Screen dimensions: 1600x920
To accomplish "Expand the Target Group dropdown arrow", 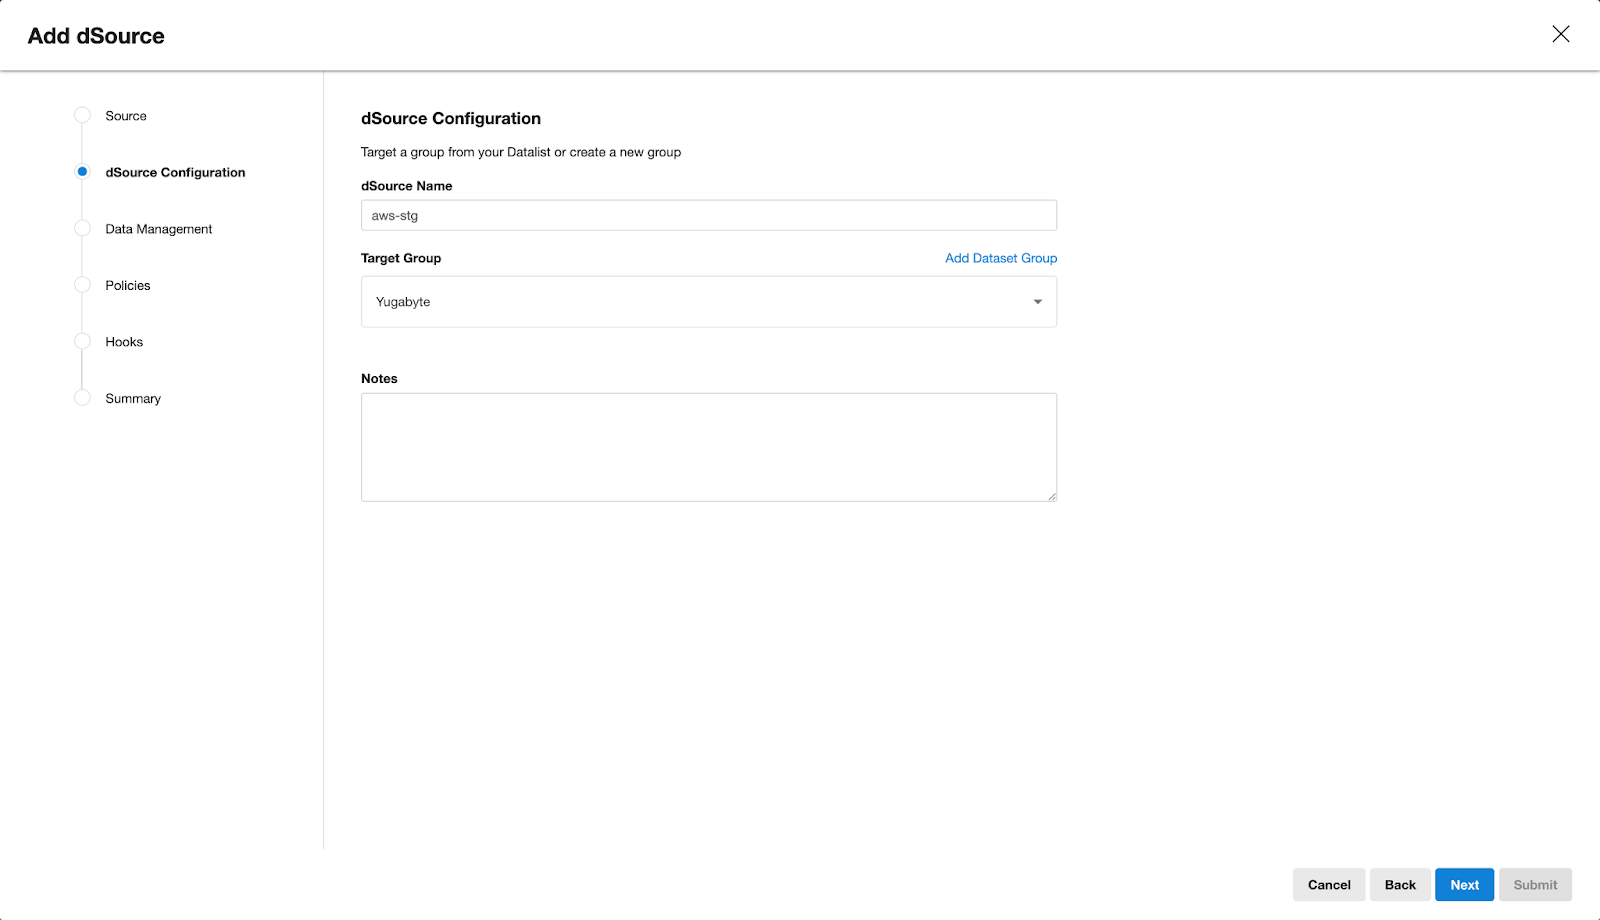I will (1037, 302).
